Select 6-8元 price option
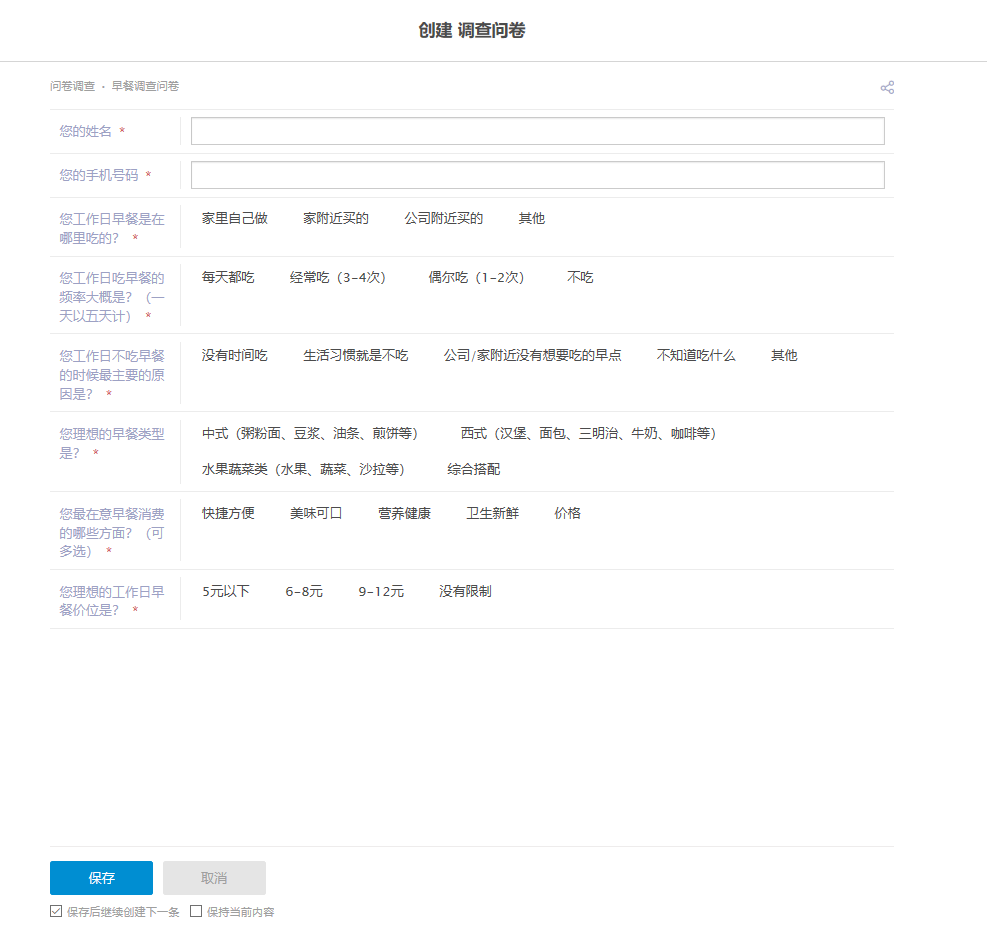Viewport: 987px width, 927px height. 304,592
